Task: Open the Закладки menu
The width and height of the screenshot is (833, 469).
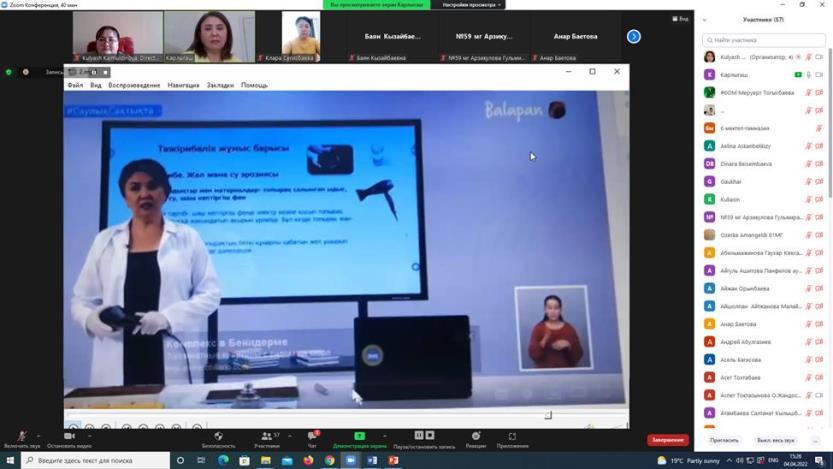Action: (220, 86)
